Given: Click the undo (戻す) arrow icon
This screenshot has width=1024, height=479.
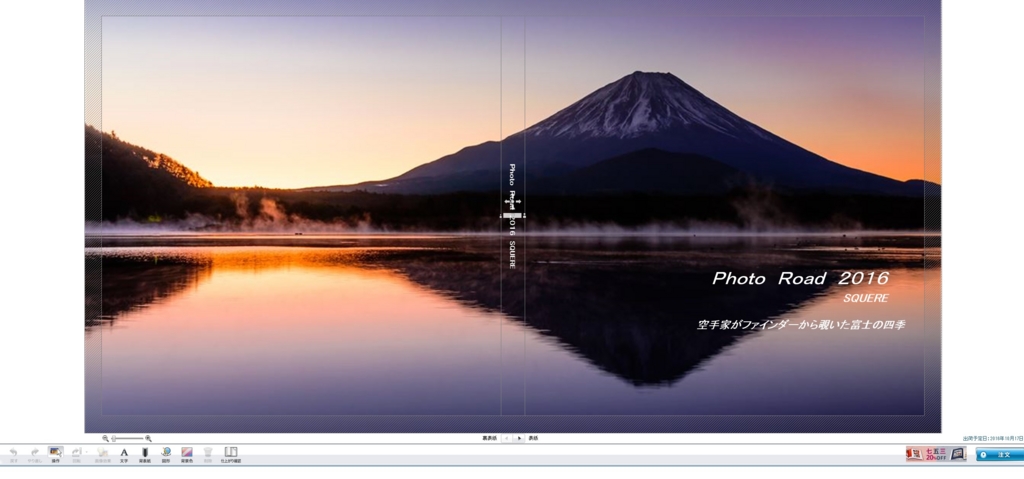Looking at the screenshot, I should (13, 452).
